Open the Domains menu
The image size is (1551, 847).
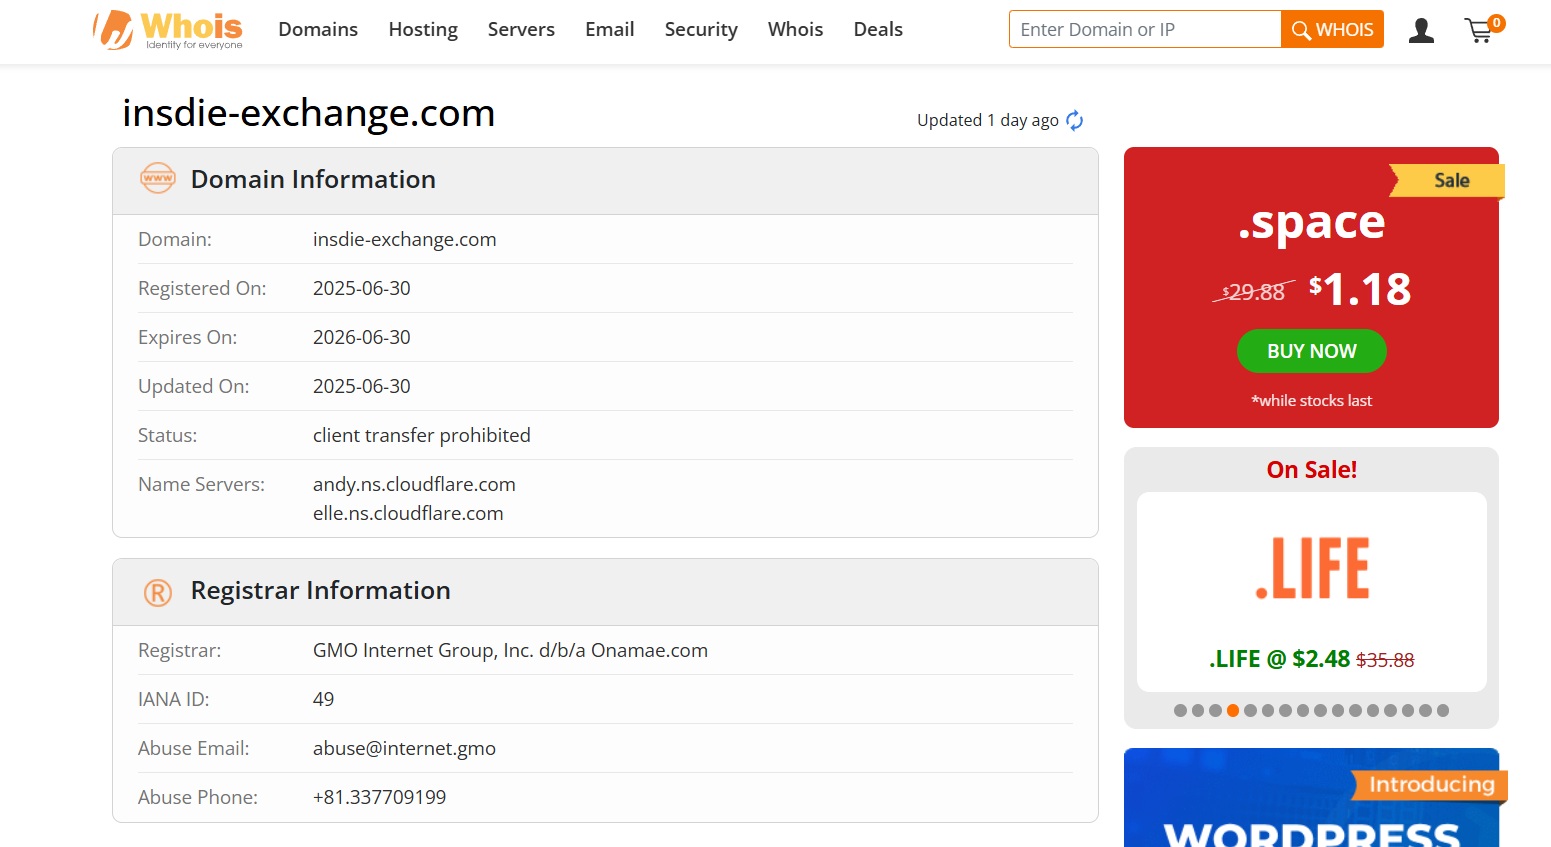[318, 29]
